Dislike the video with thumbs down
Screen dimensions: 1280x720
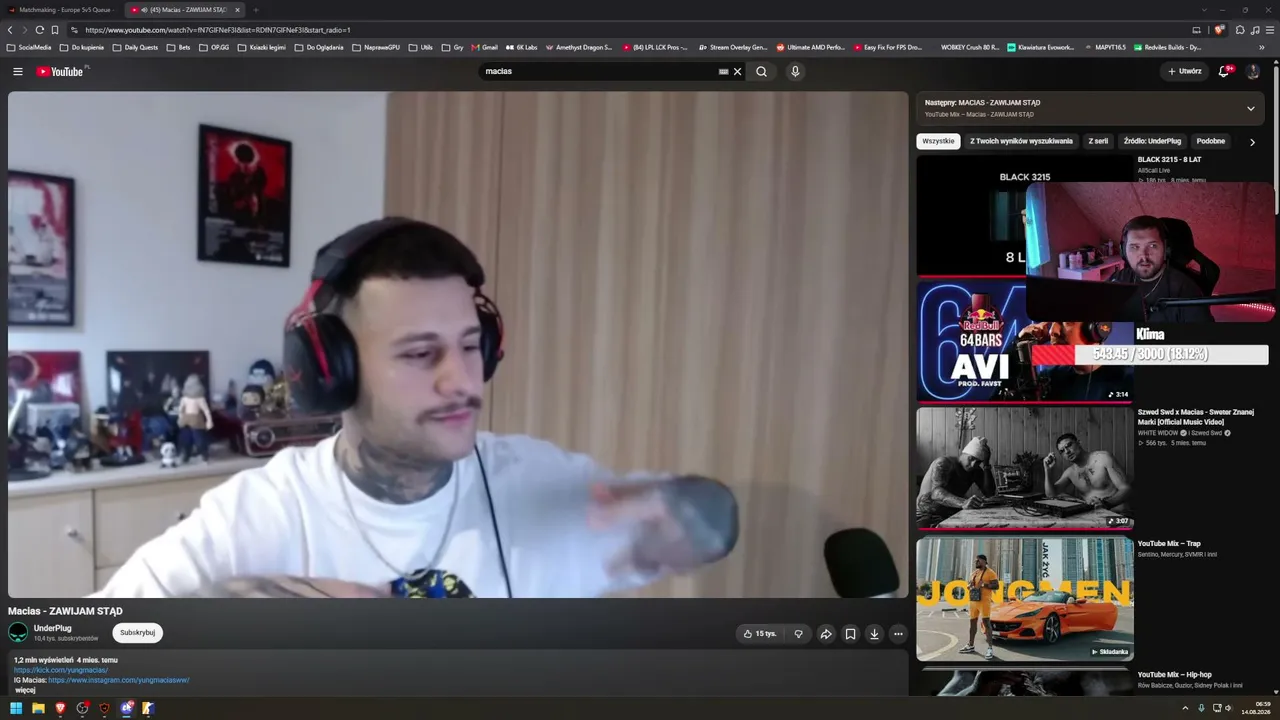tap(798, 633)
